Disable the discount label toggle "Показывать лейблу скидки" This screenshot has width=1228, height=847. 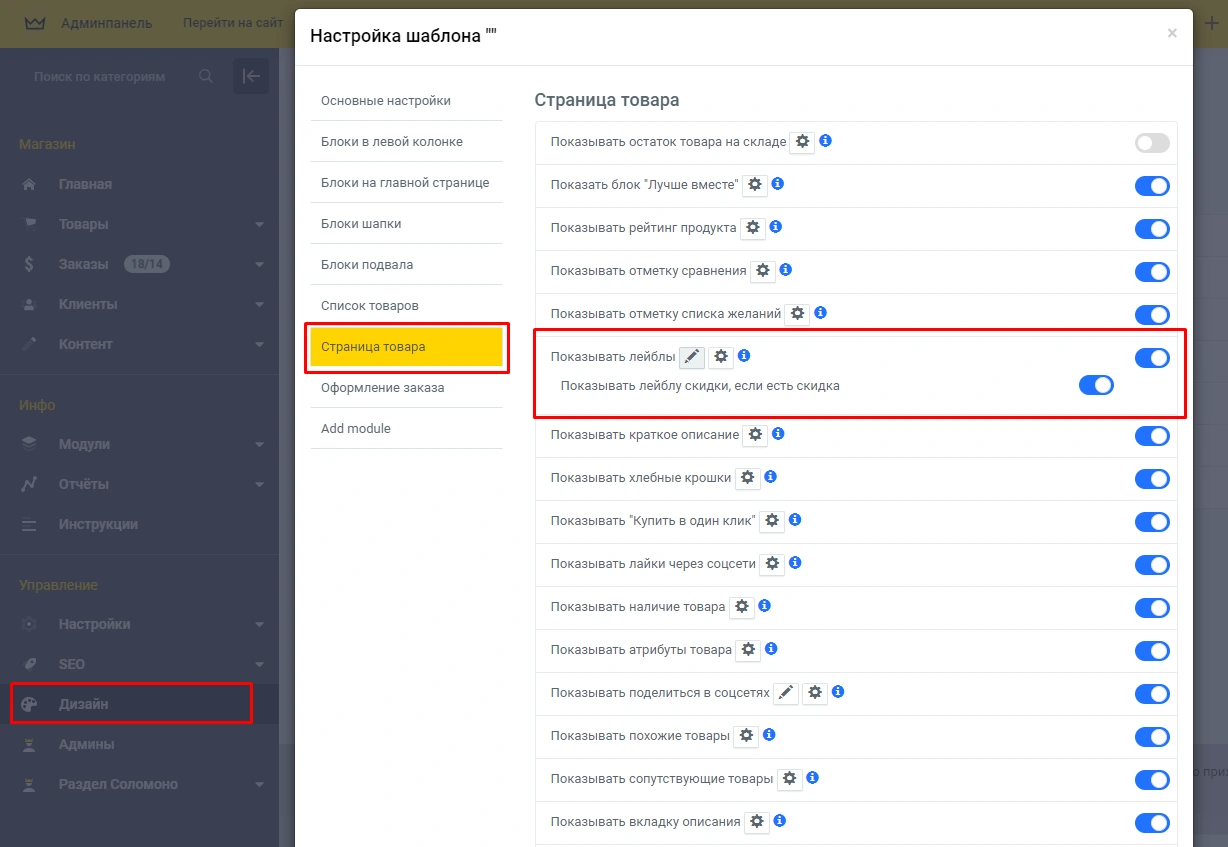tap(1096, 386)
